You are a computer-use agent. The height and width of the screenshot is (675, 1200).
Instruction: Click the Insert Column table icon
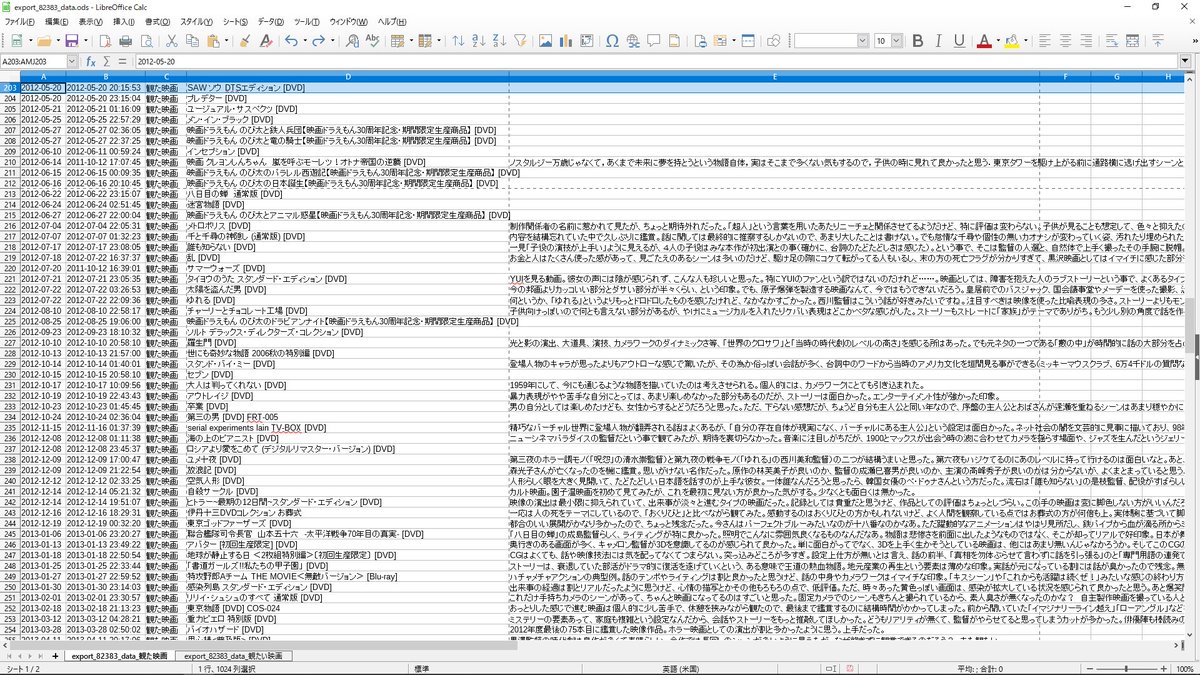(x=425, y=41)
